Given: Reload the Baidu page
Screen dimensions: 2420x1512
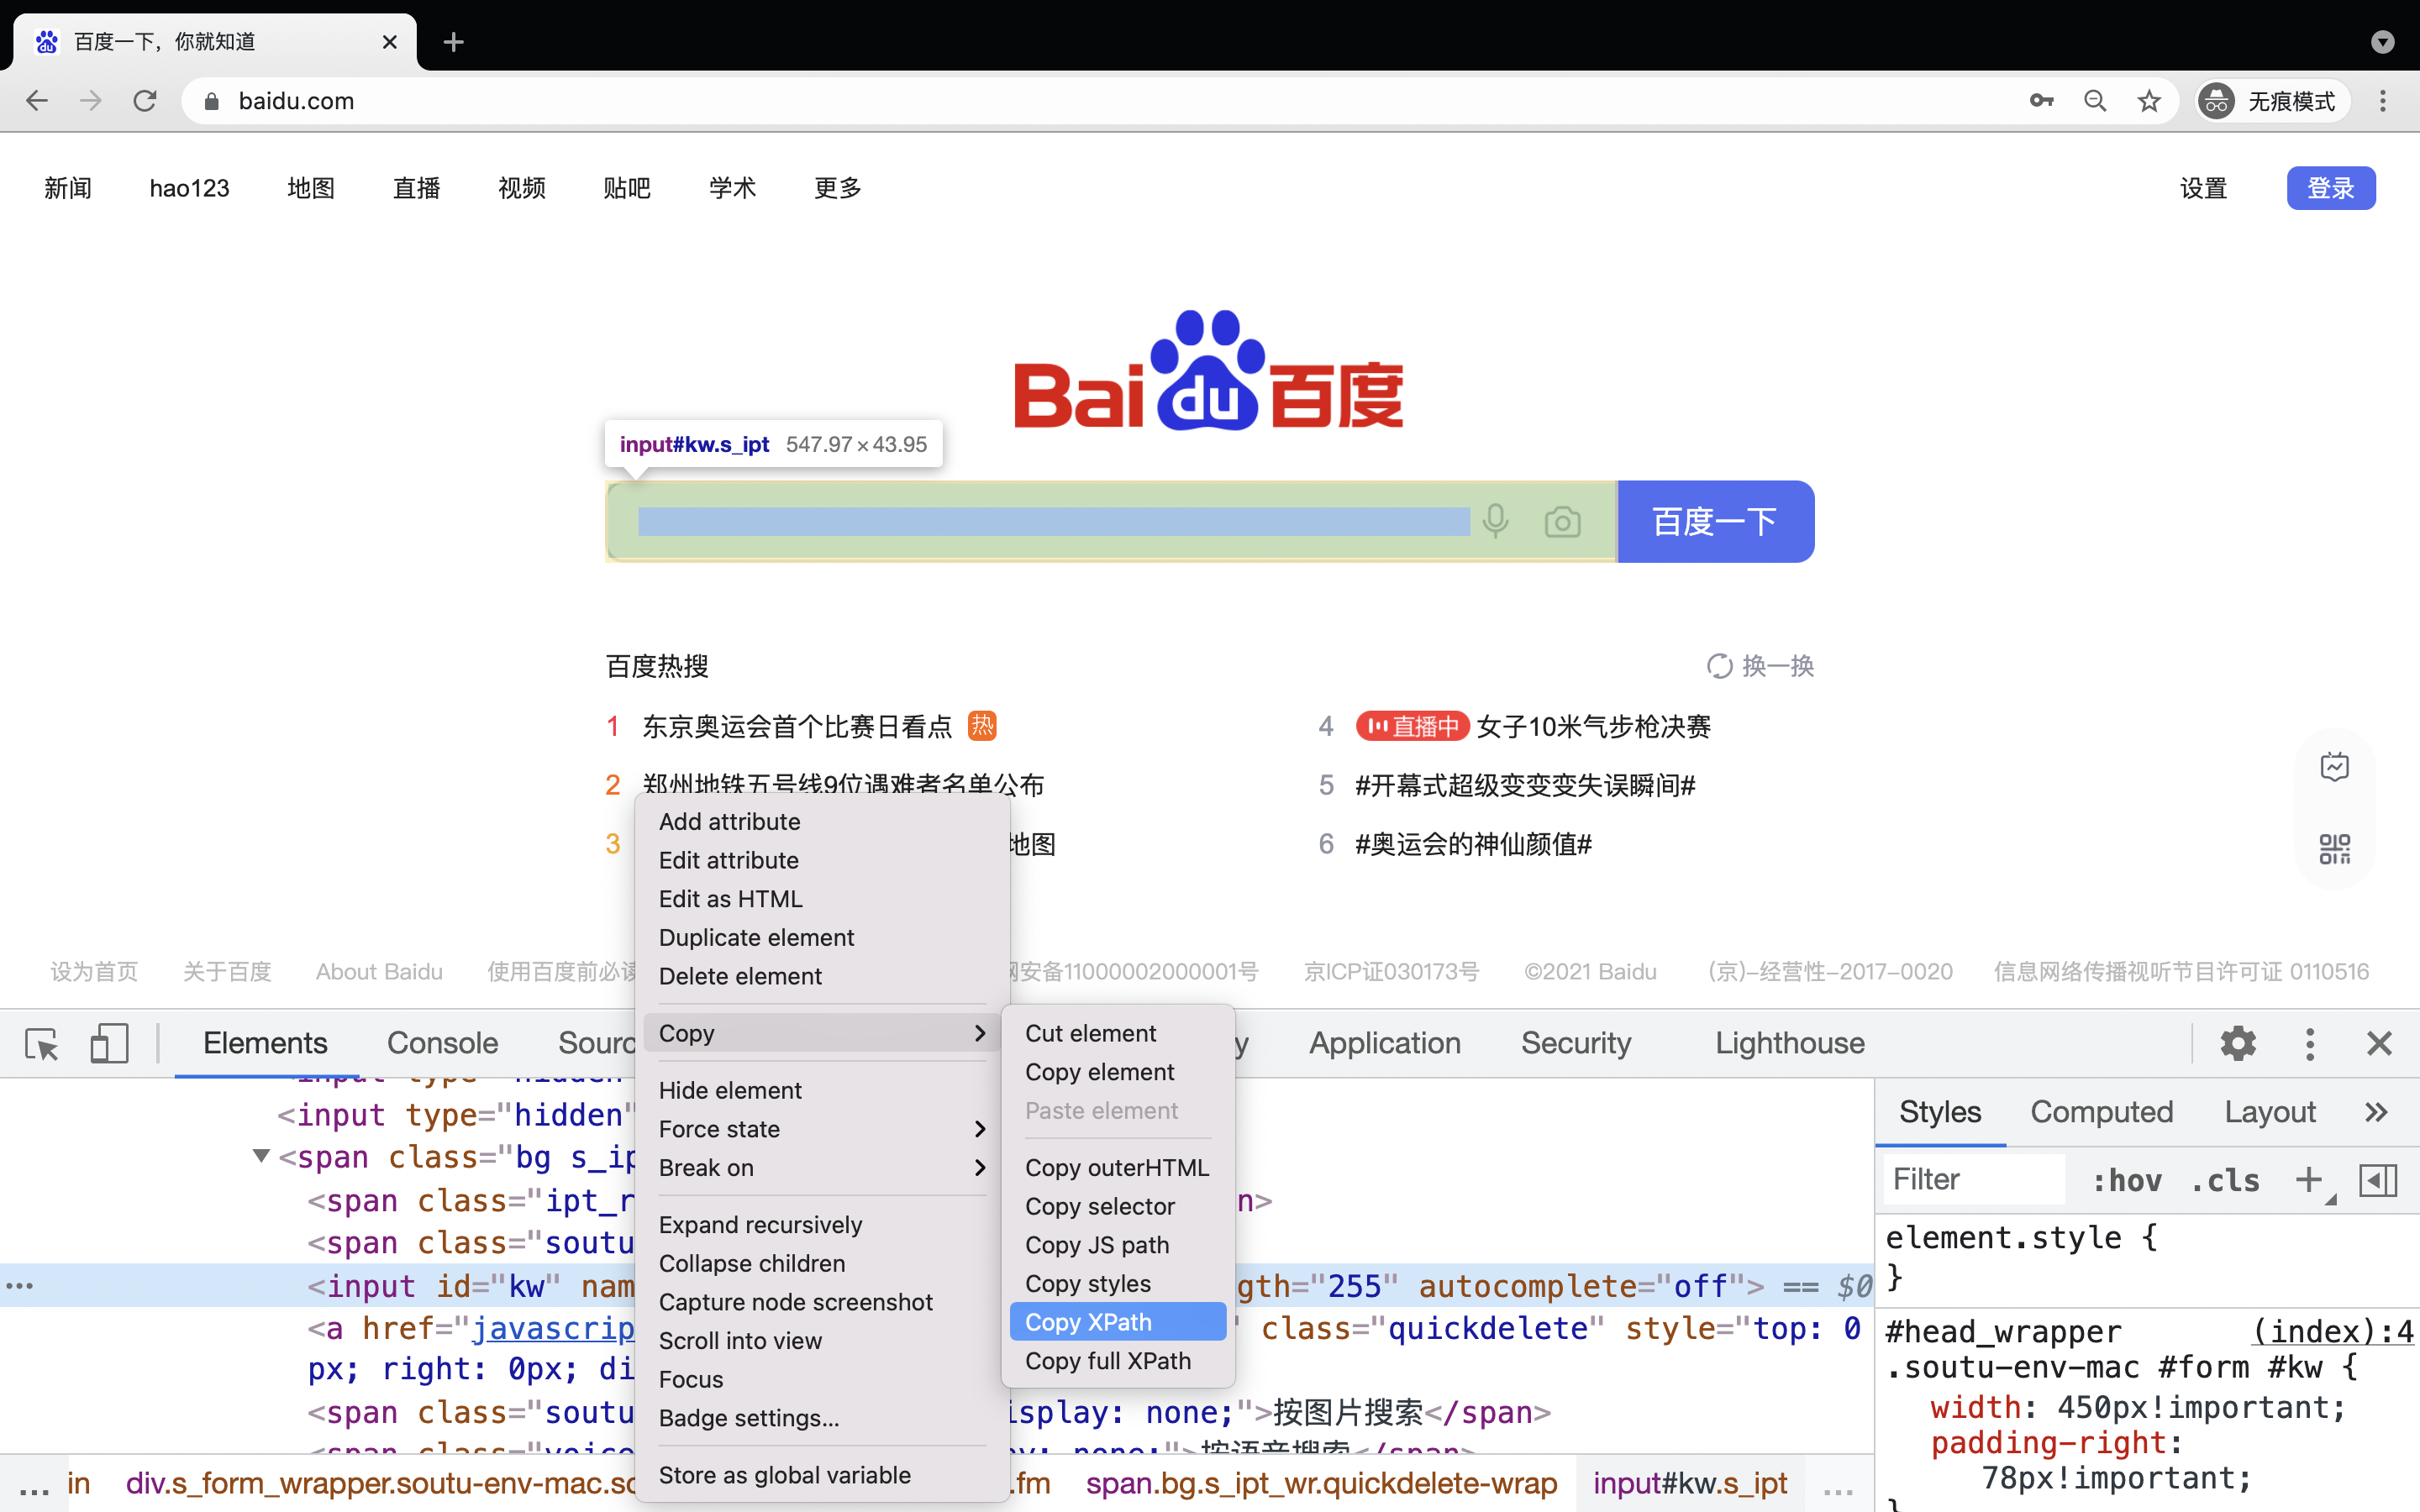Looking at the screenshot, I should (145, 101).
